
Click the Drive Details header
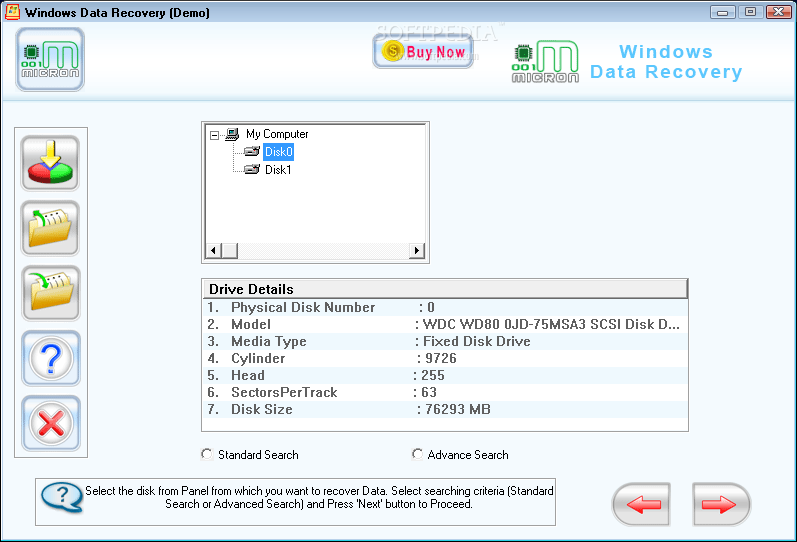pos(445,289)
